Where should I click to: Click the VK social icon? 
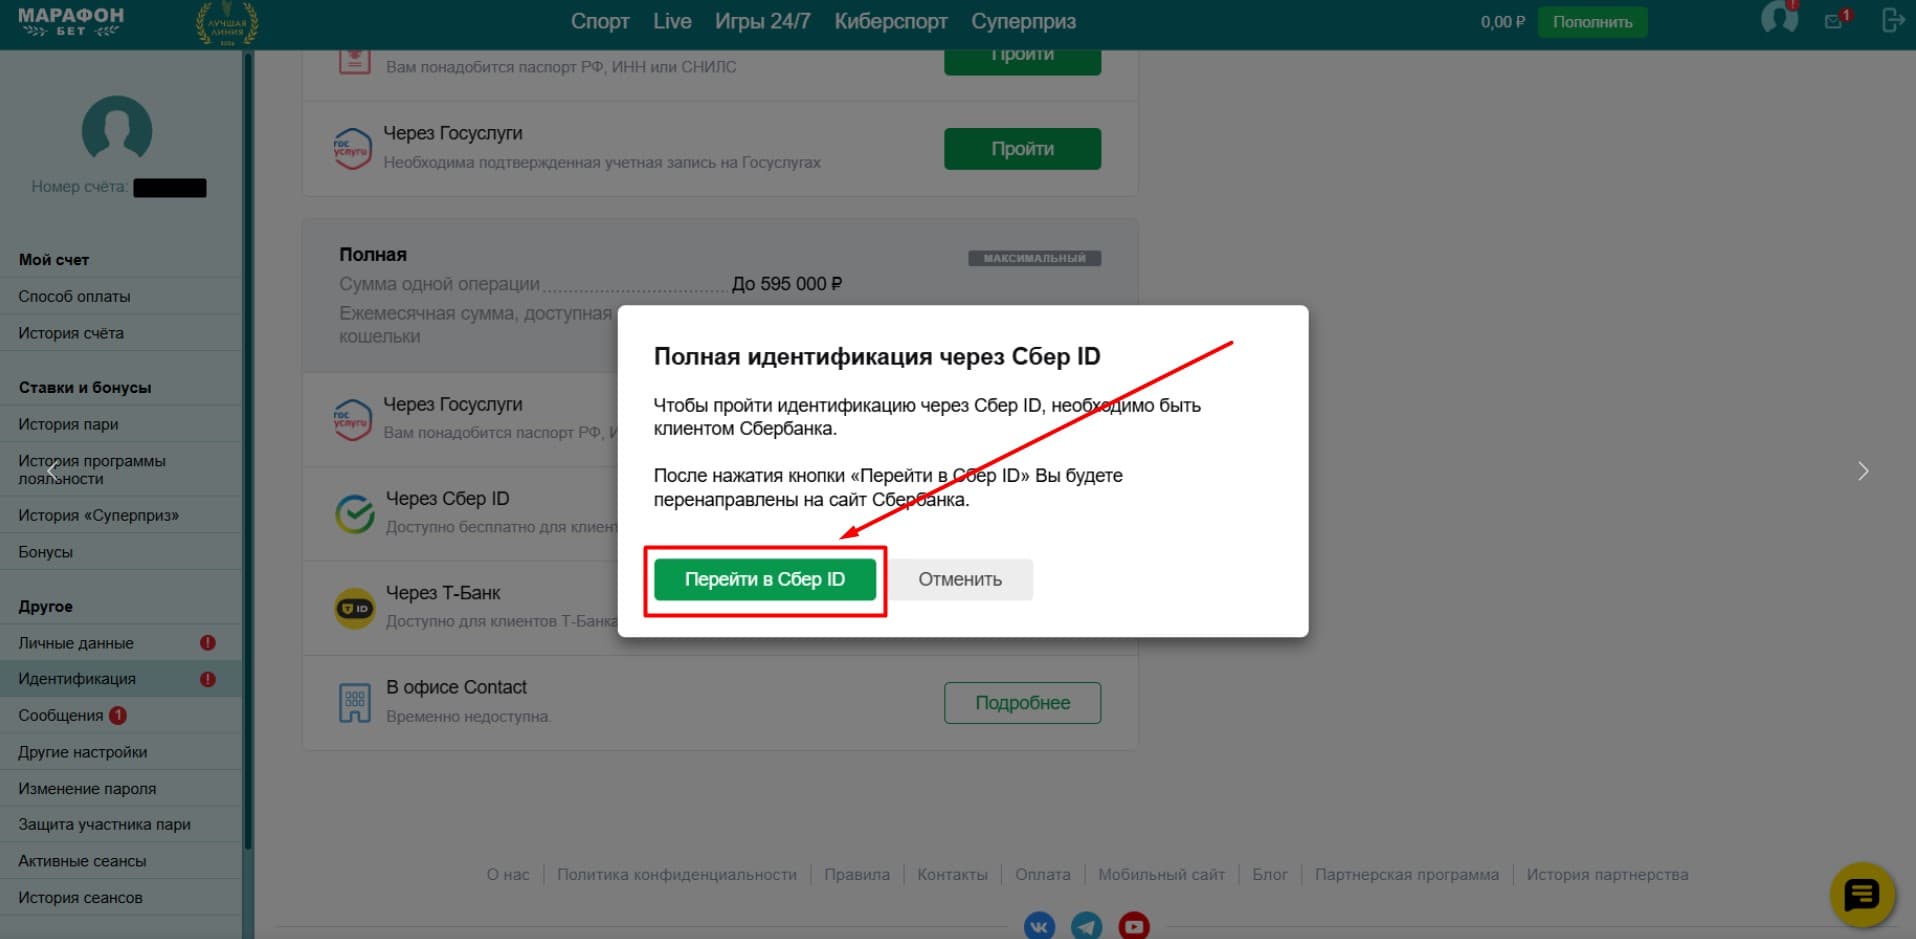pos(1039,926)
